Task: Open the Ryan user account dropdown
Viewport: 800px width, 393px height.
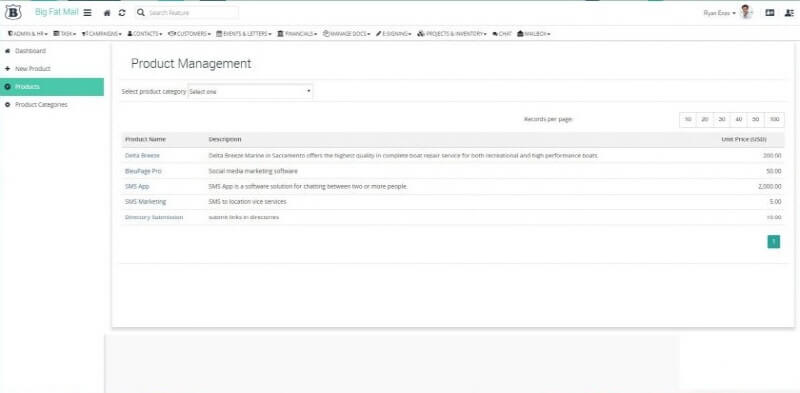Action: tap(719, 13)
